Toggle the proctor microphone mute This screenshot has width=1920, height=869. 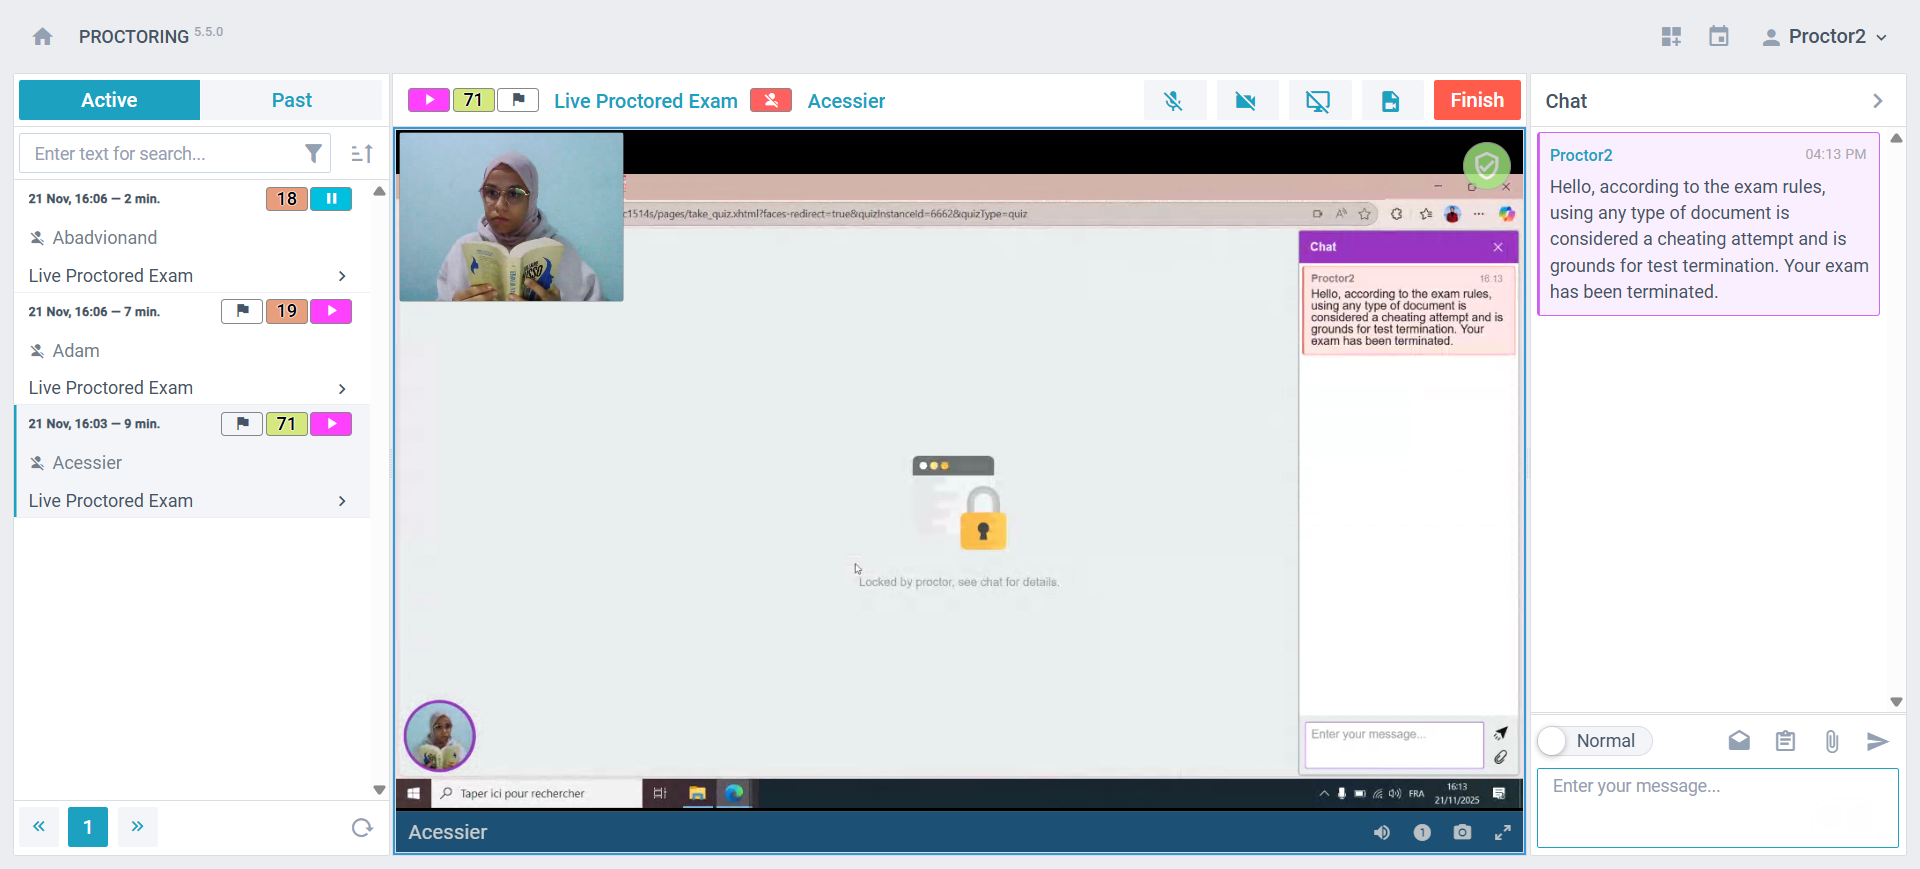tap(1174, 100)
